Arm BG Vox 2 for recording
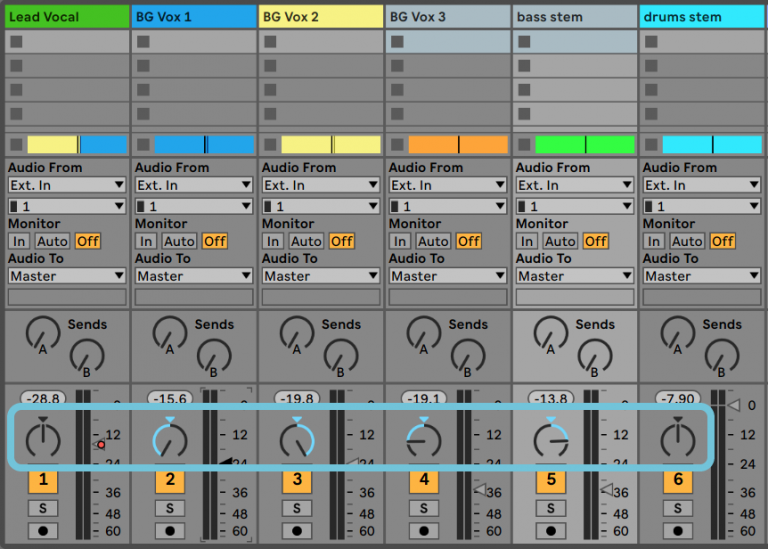The image size is (768, 549). pyautogui.click(x=297, y=531)
